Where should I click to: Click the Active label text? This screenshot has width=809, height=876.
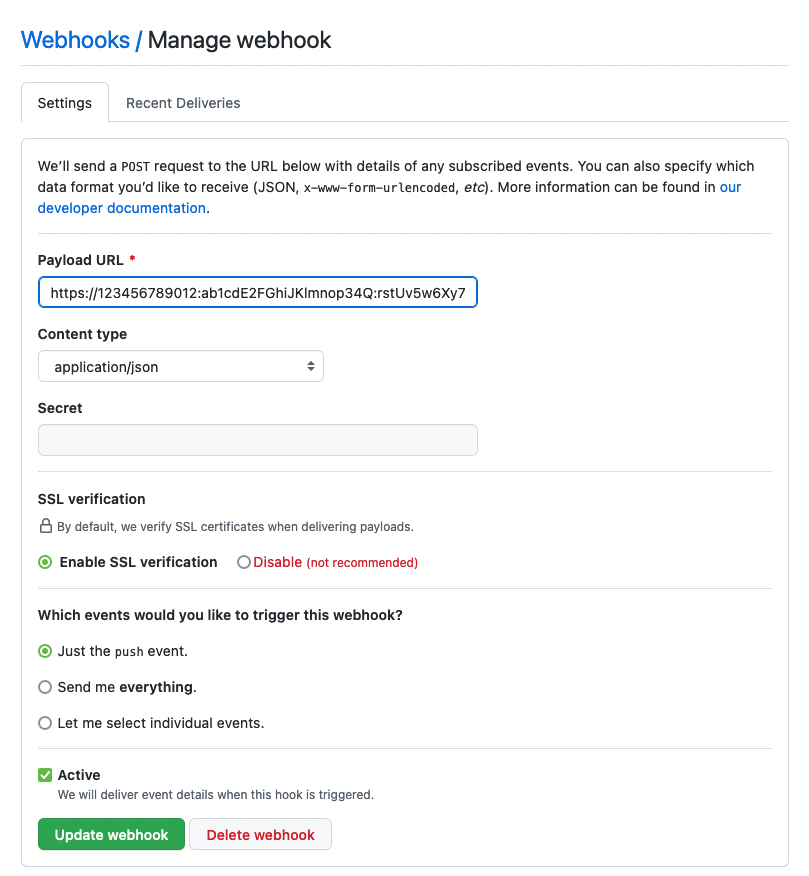click(79, 775)
